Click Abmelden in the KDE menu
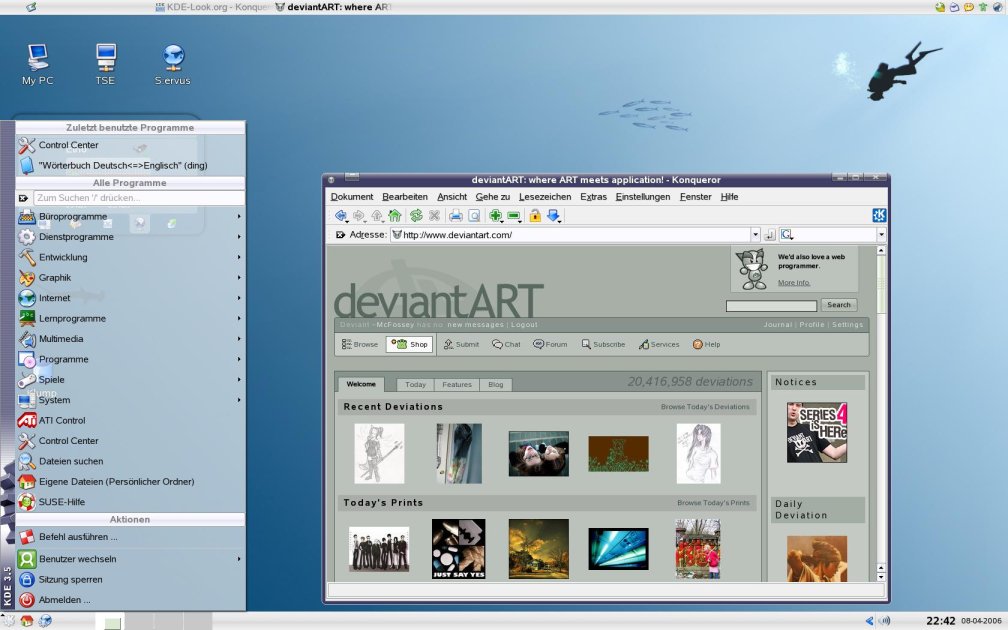Image resolution: width=1008 pixels, height=630 pixels. click(130, 600)
